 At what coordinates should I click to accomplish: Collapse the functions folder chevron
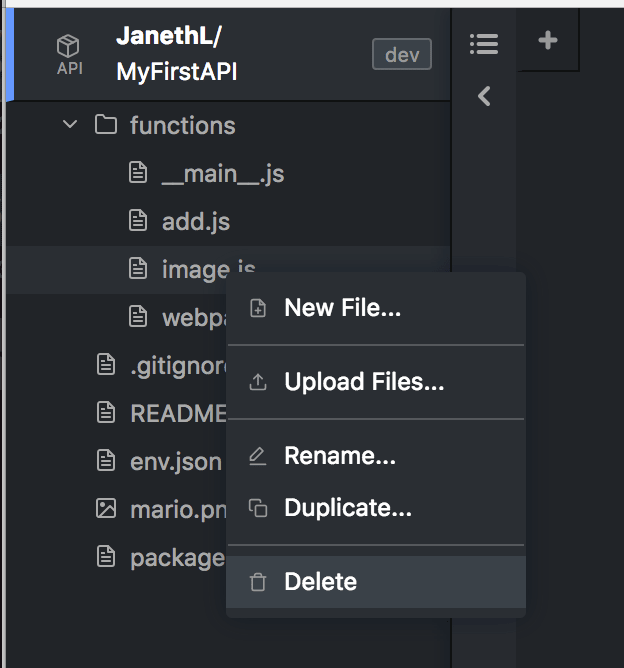pos(70,125)
